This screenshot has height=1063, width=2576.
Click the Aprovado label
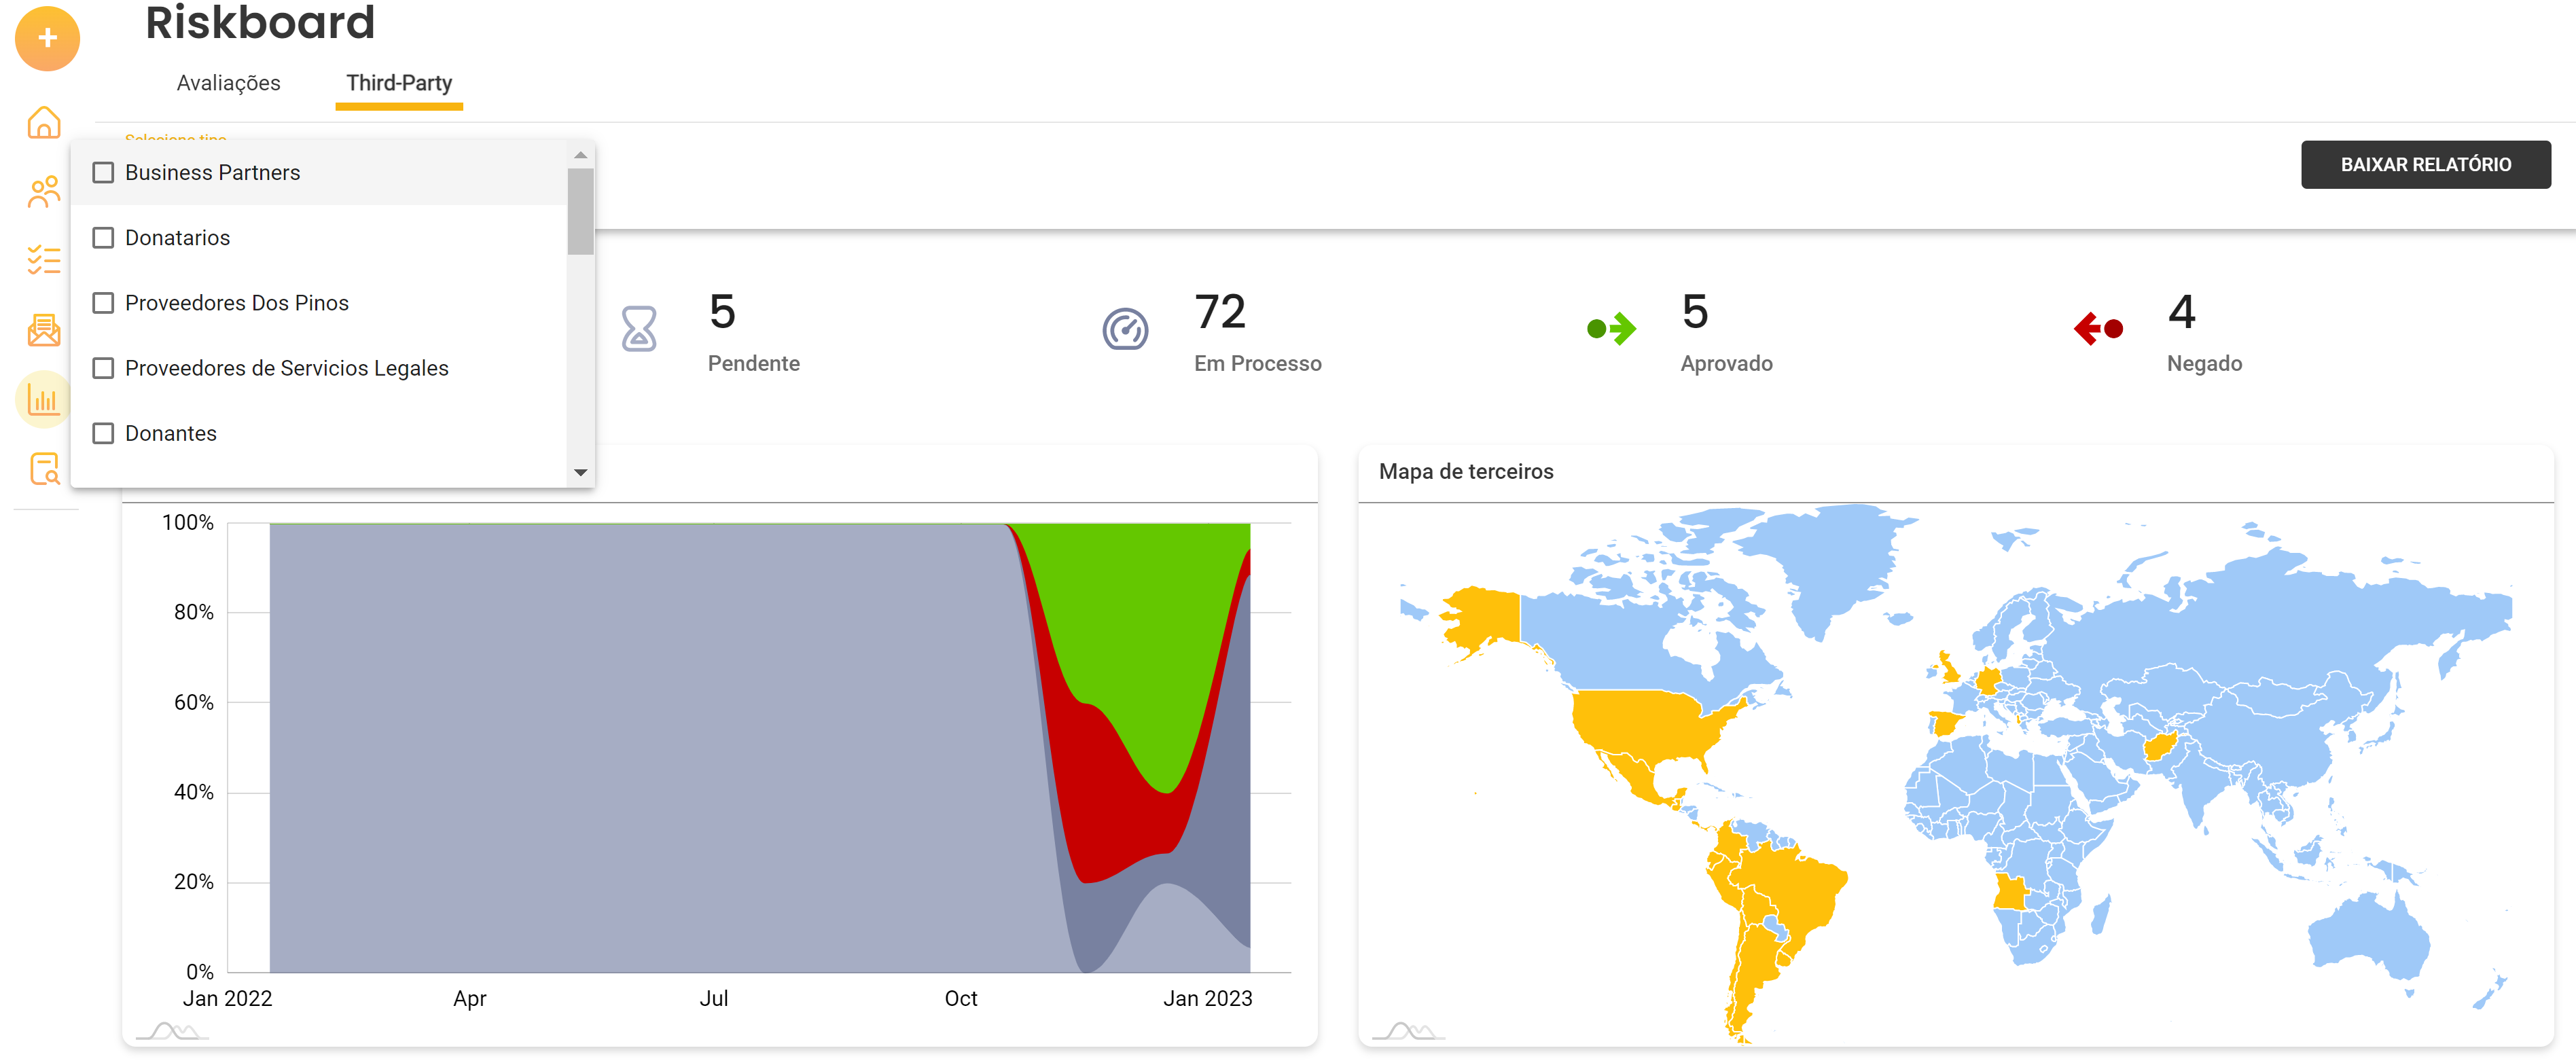1726,363
